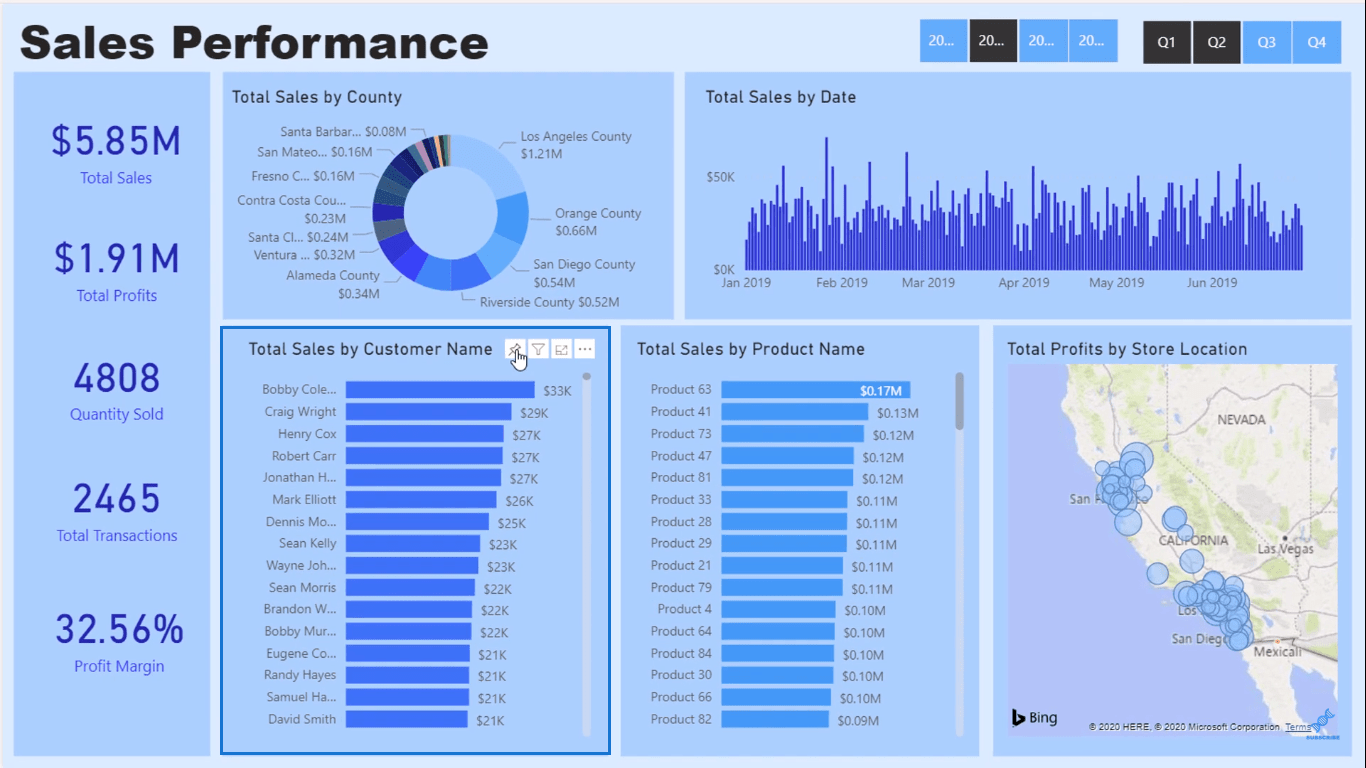Select the Q1 quarter slicer
Screen dimensions: 1366x768
[1167, 42]
